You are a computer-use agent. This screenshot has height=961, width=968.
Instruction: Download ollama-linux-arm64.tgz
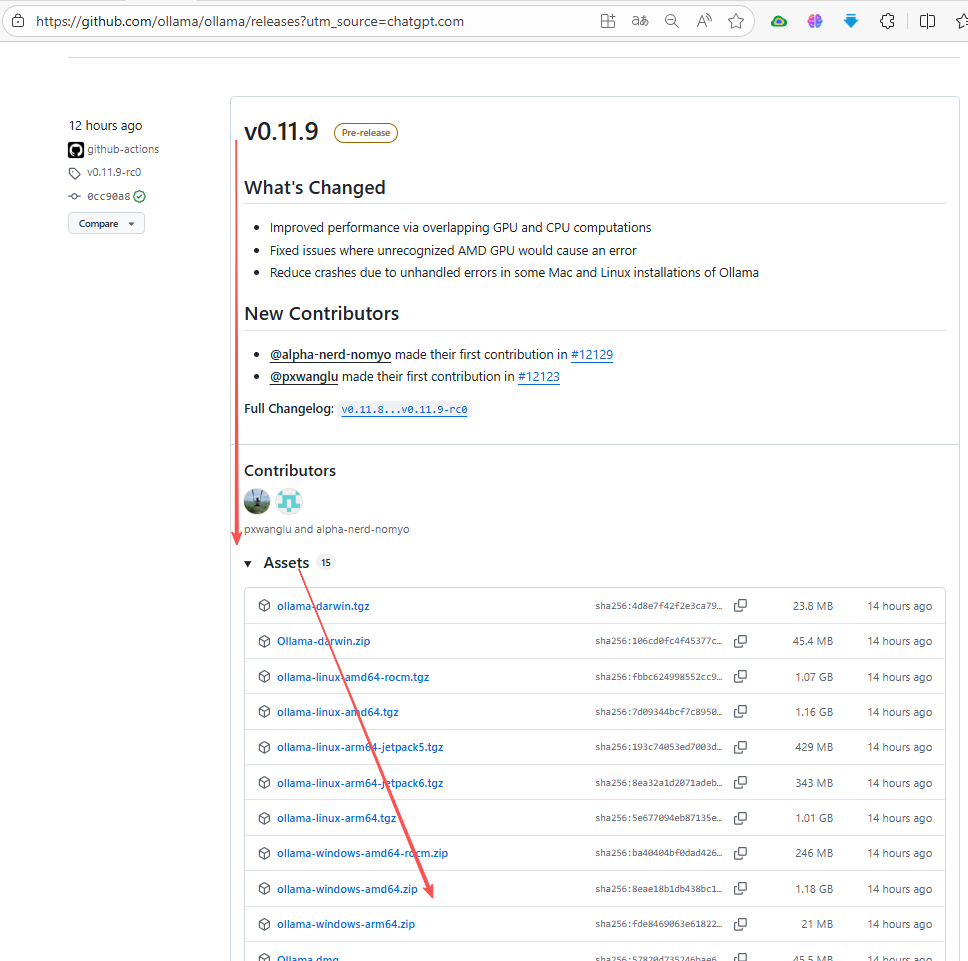click(x=336, y=818)
